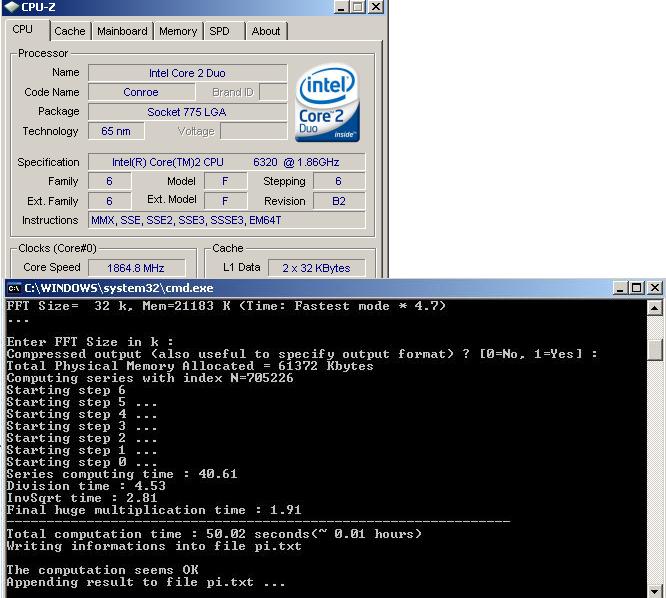Click the 'Series computing time : 40.61' line

[x=122, y=474]
